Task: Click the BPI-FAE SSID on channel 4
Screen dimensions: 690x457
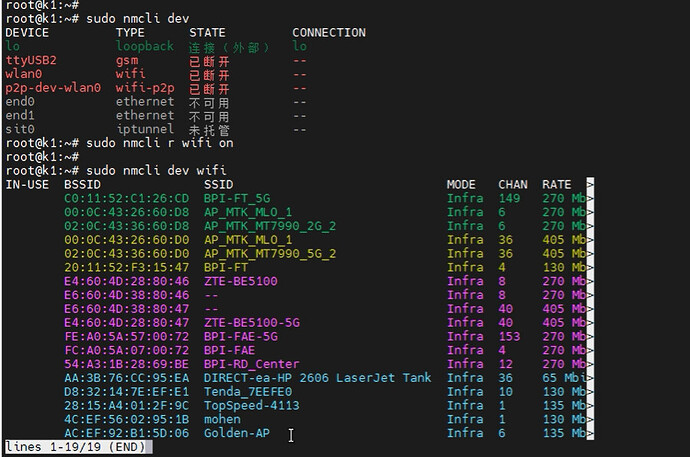Action: [229, 351]
